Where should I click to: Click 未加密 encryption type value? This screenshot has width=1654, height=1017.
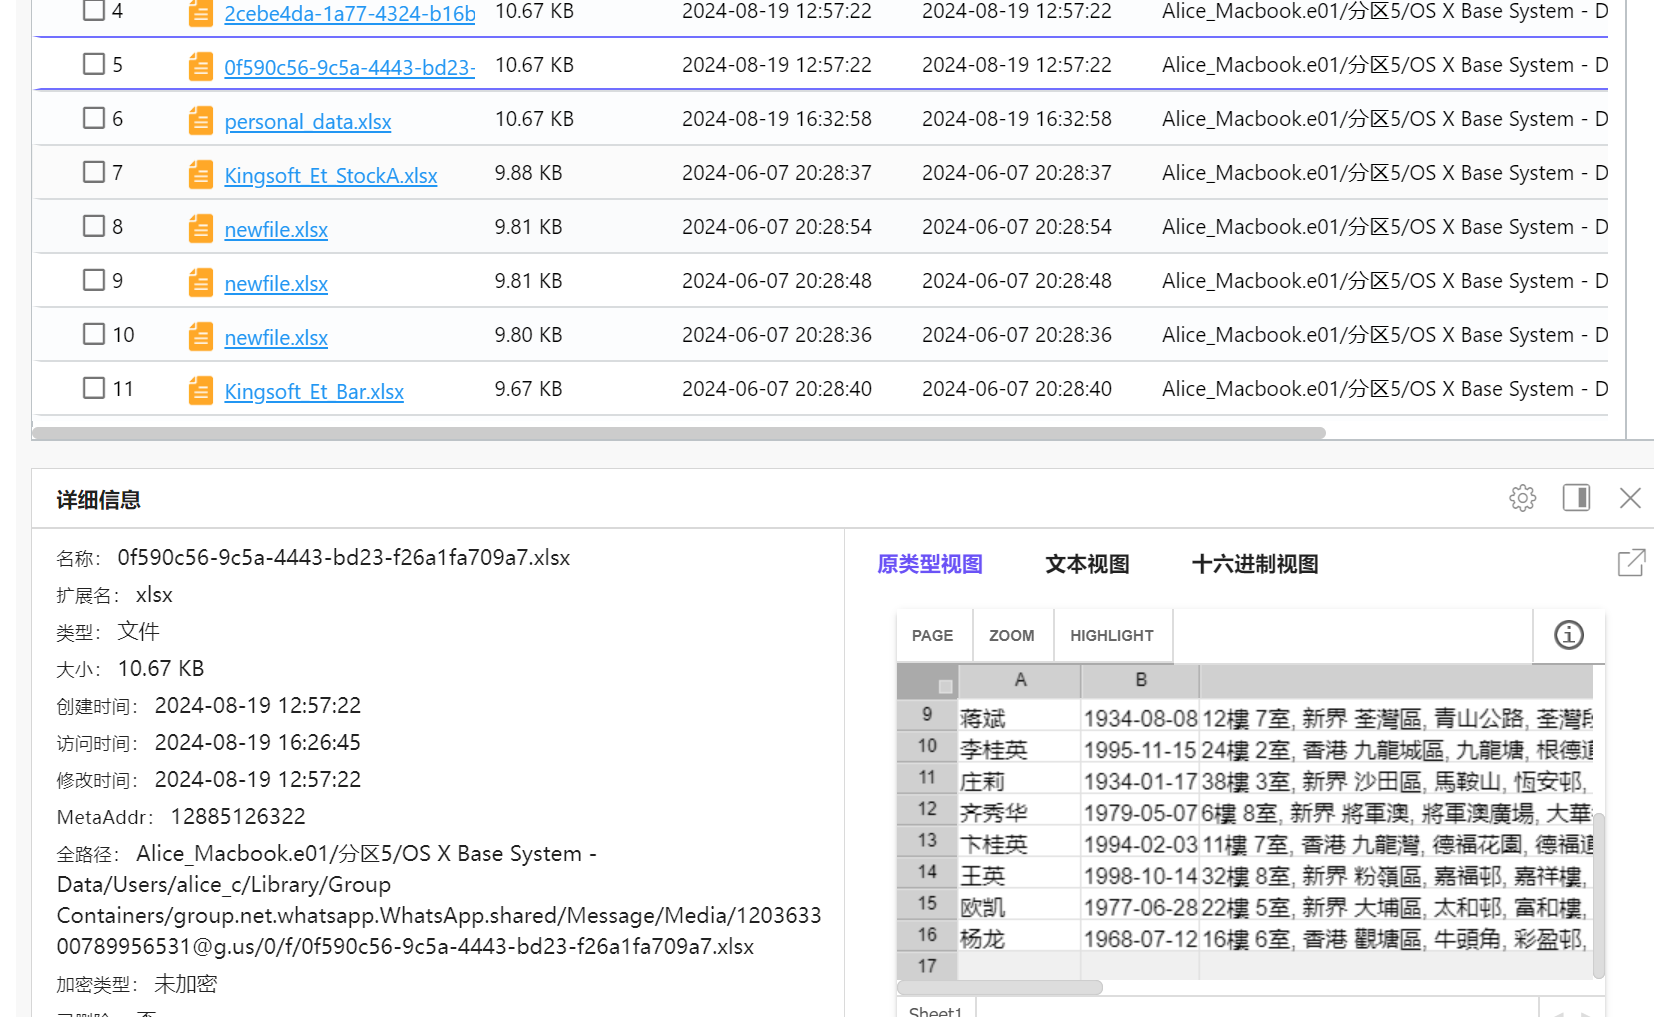[186, 984]
